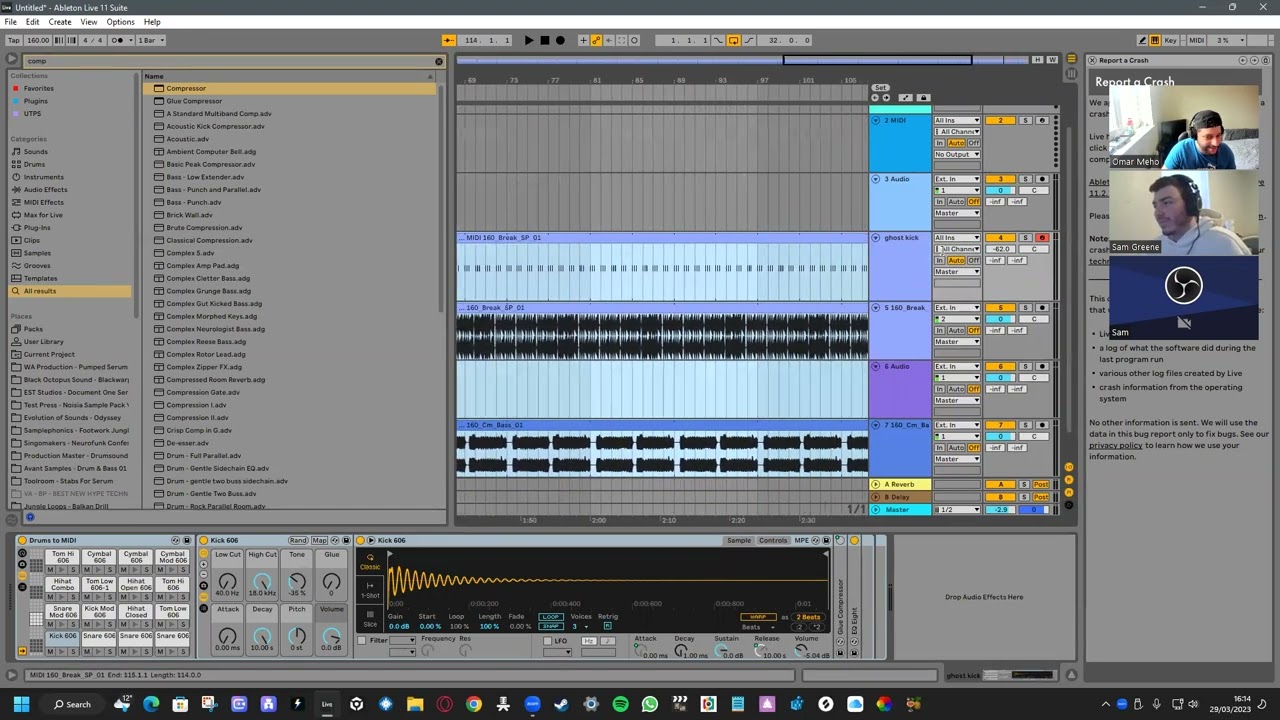Fold the ghost kick track
The image size is (1280, 720).
[x=876, y=238]
